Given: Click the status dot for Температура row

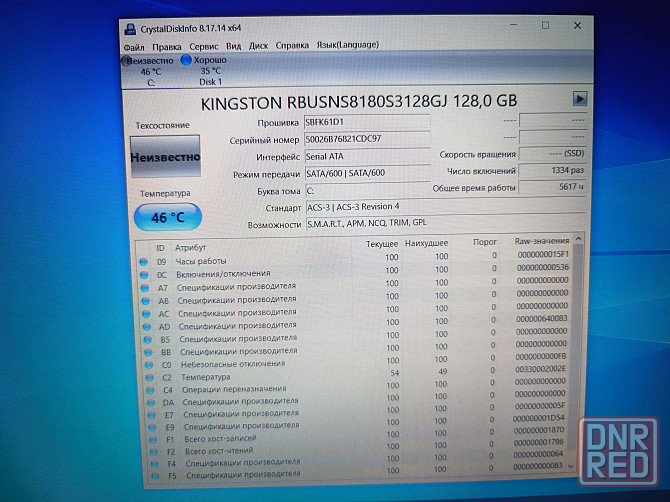Looking at the screenshot, I should click(x=150, y=378).
